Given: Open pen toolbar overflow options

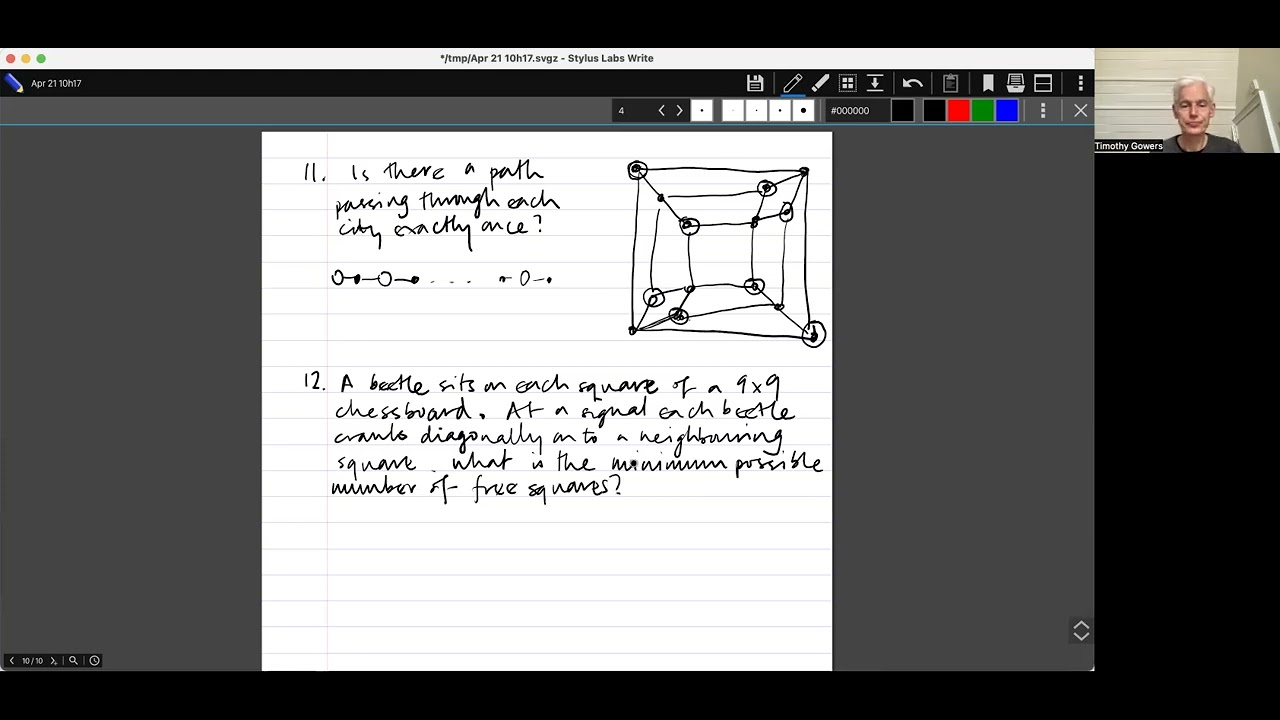Looking at the screenshot, I should pos(1043,111).
